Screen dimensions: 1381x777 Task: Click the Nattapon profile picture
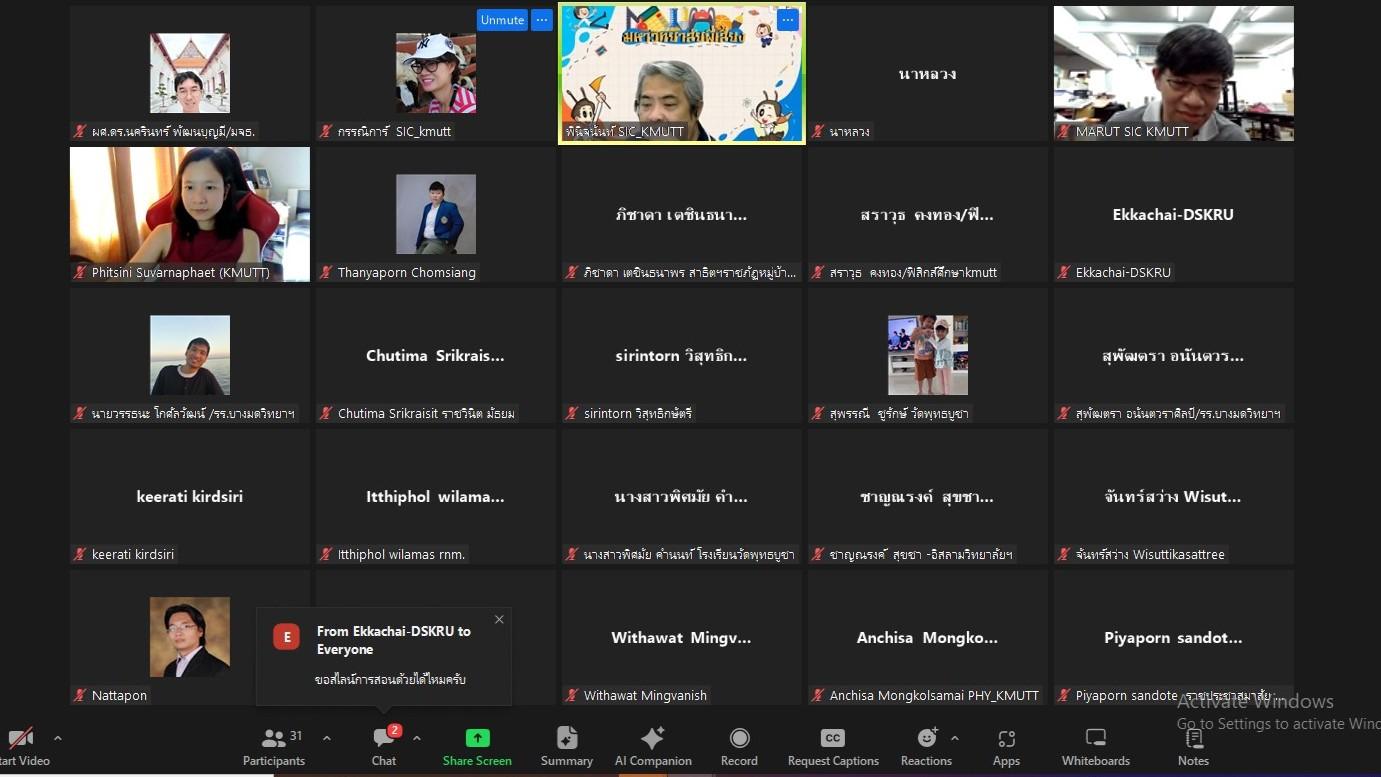(x=190, y=637)
